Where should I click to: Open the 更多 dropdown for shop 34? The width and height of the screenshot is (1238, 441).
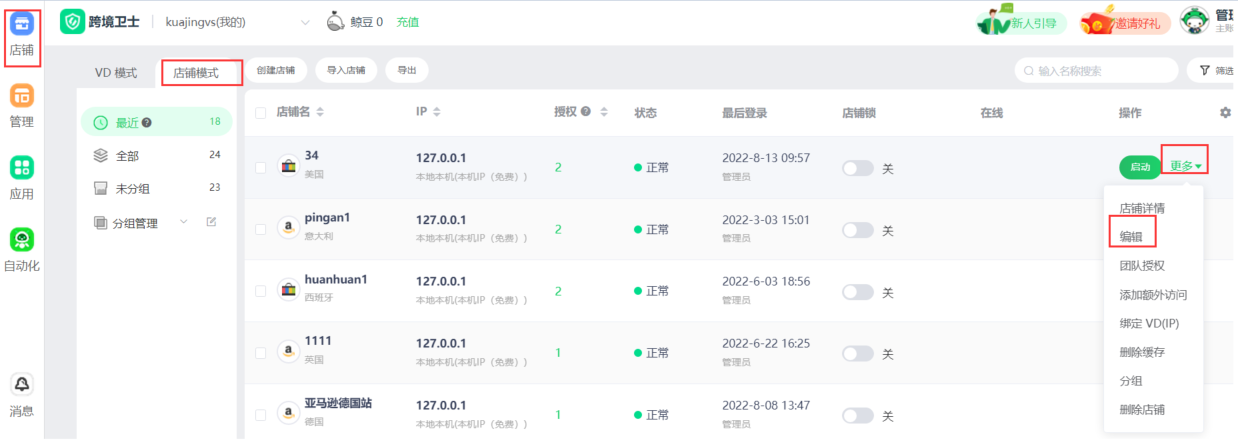[1185, 166]
